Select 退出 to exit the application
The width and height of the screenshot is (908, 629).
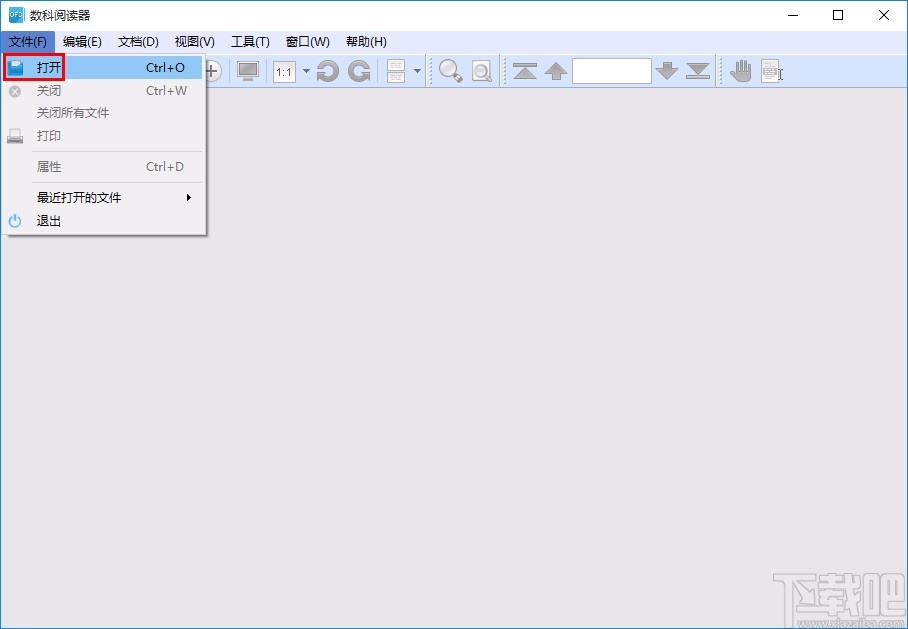coord(49,221)
